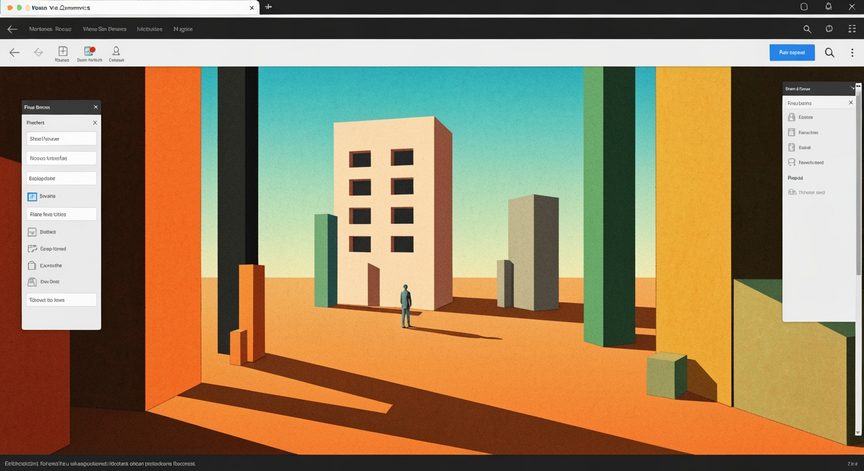This screenshot has width=864, height=471.
Task: Collapse the right panel using the header chevron
Action: point(852,88)
